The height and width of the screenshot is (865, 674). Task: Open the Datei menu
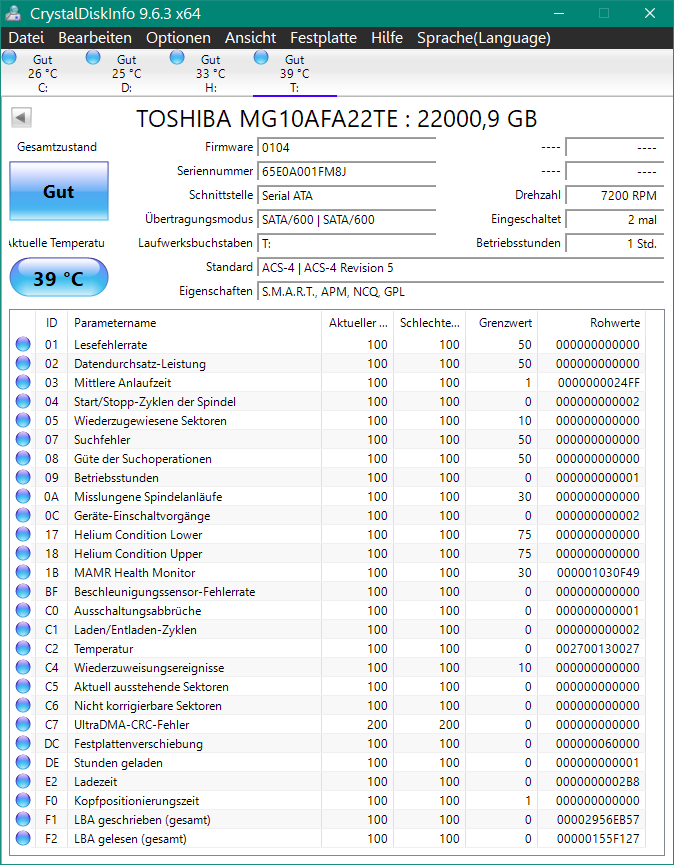[26, 38]
